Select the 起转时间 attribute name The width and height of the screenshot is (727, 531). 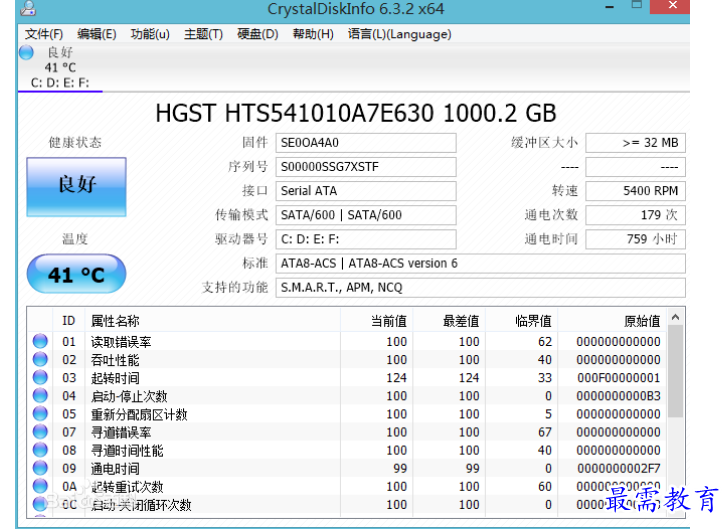coord(115,378)
